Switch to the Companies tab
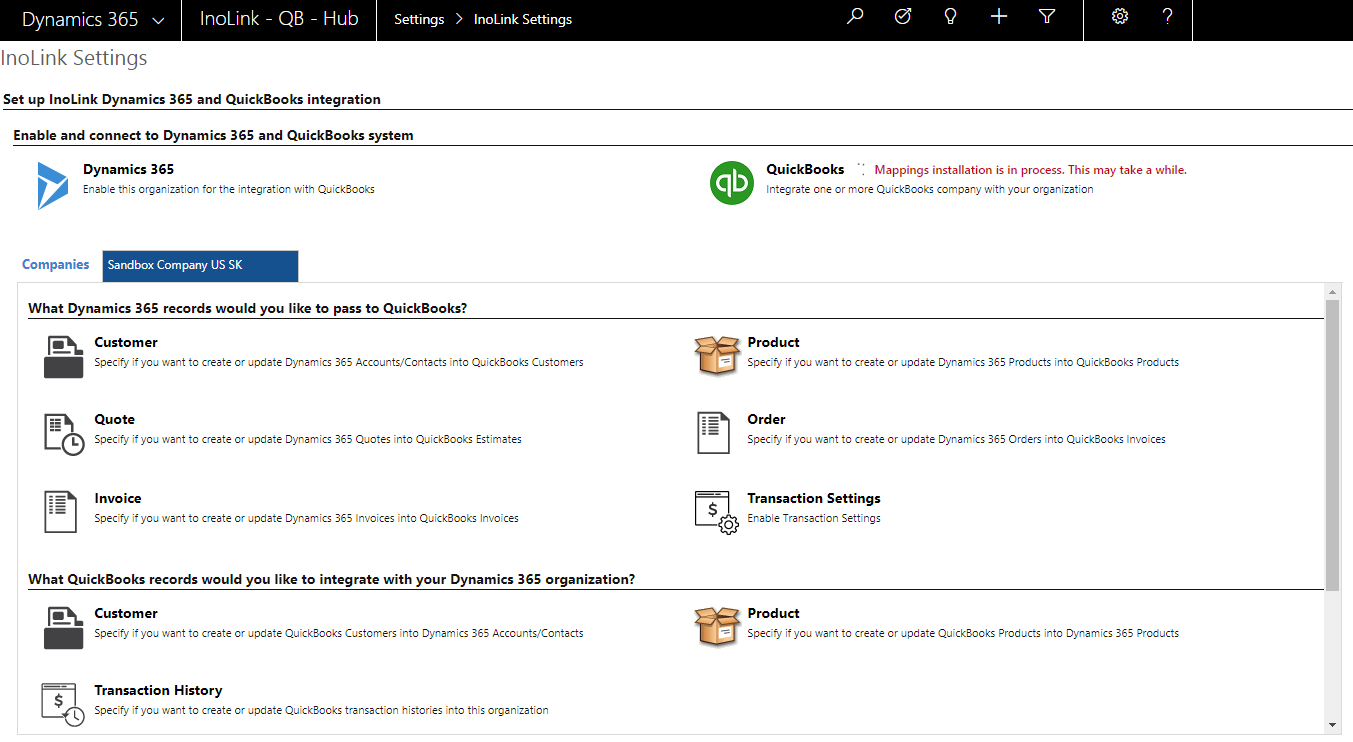The height and width of the screenshot is (742, 1353). coord(56,265)
